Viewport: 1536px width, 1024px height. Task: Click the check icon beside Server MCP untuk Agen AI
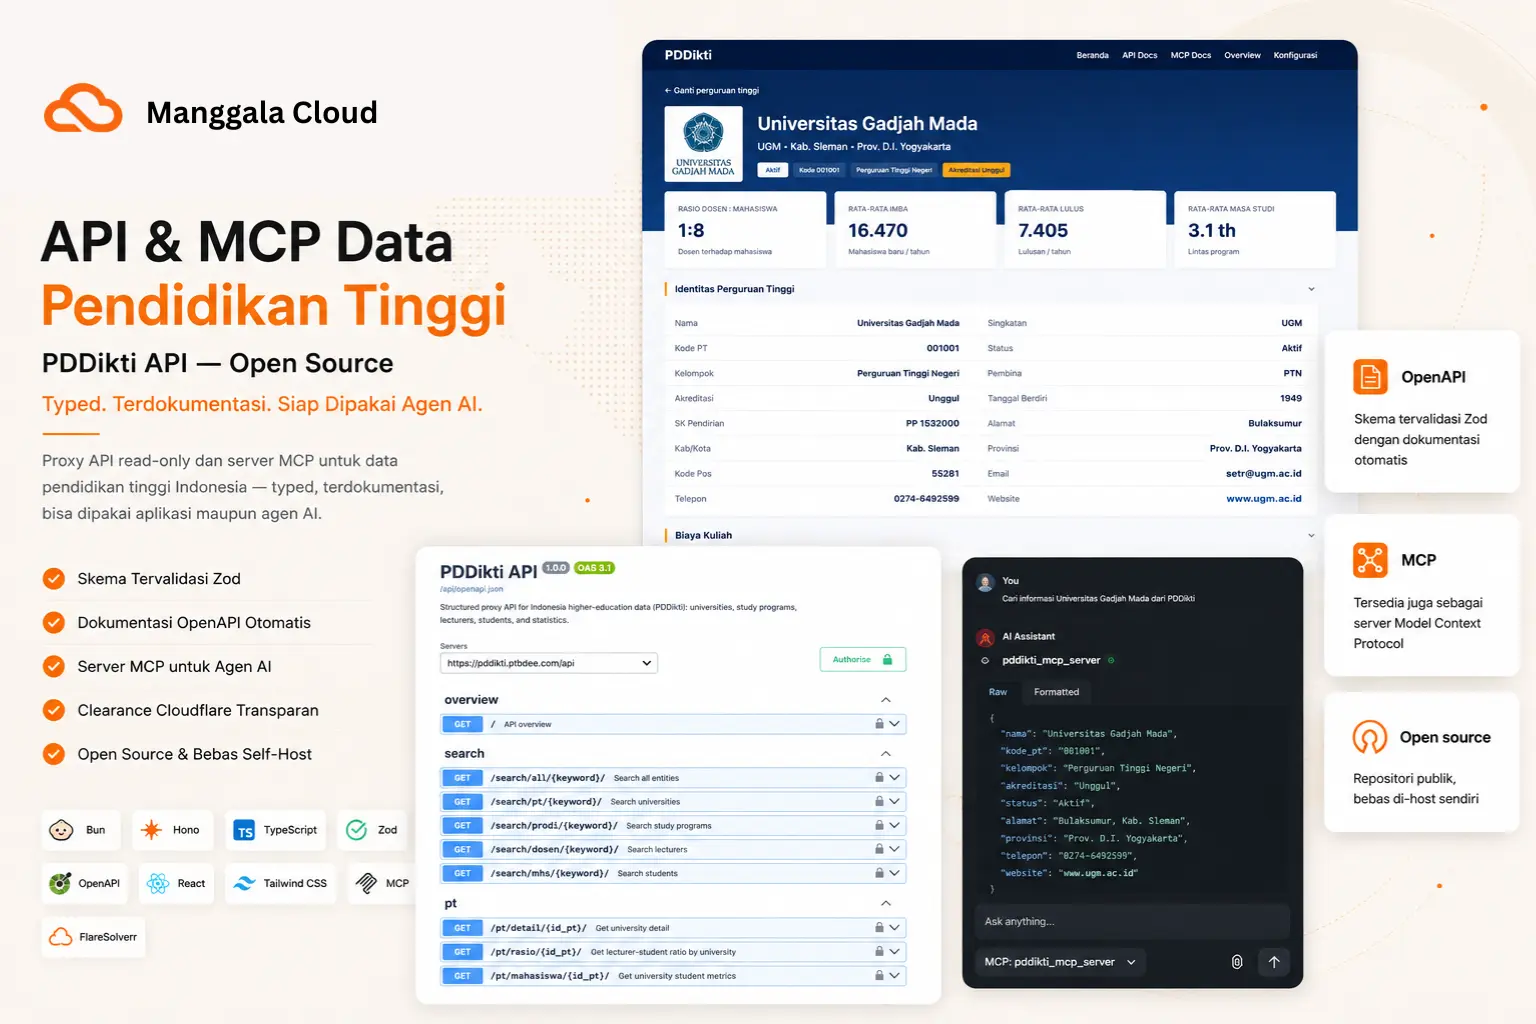(54, 666)
